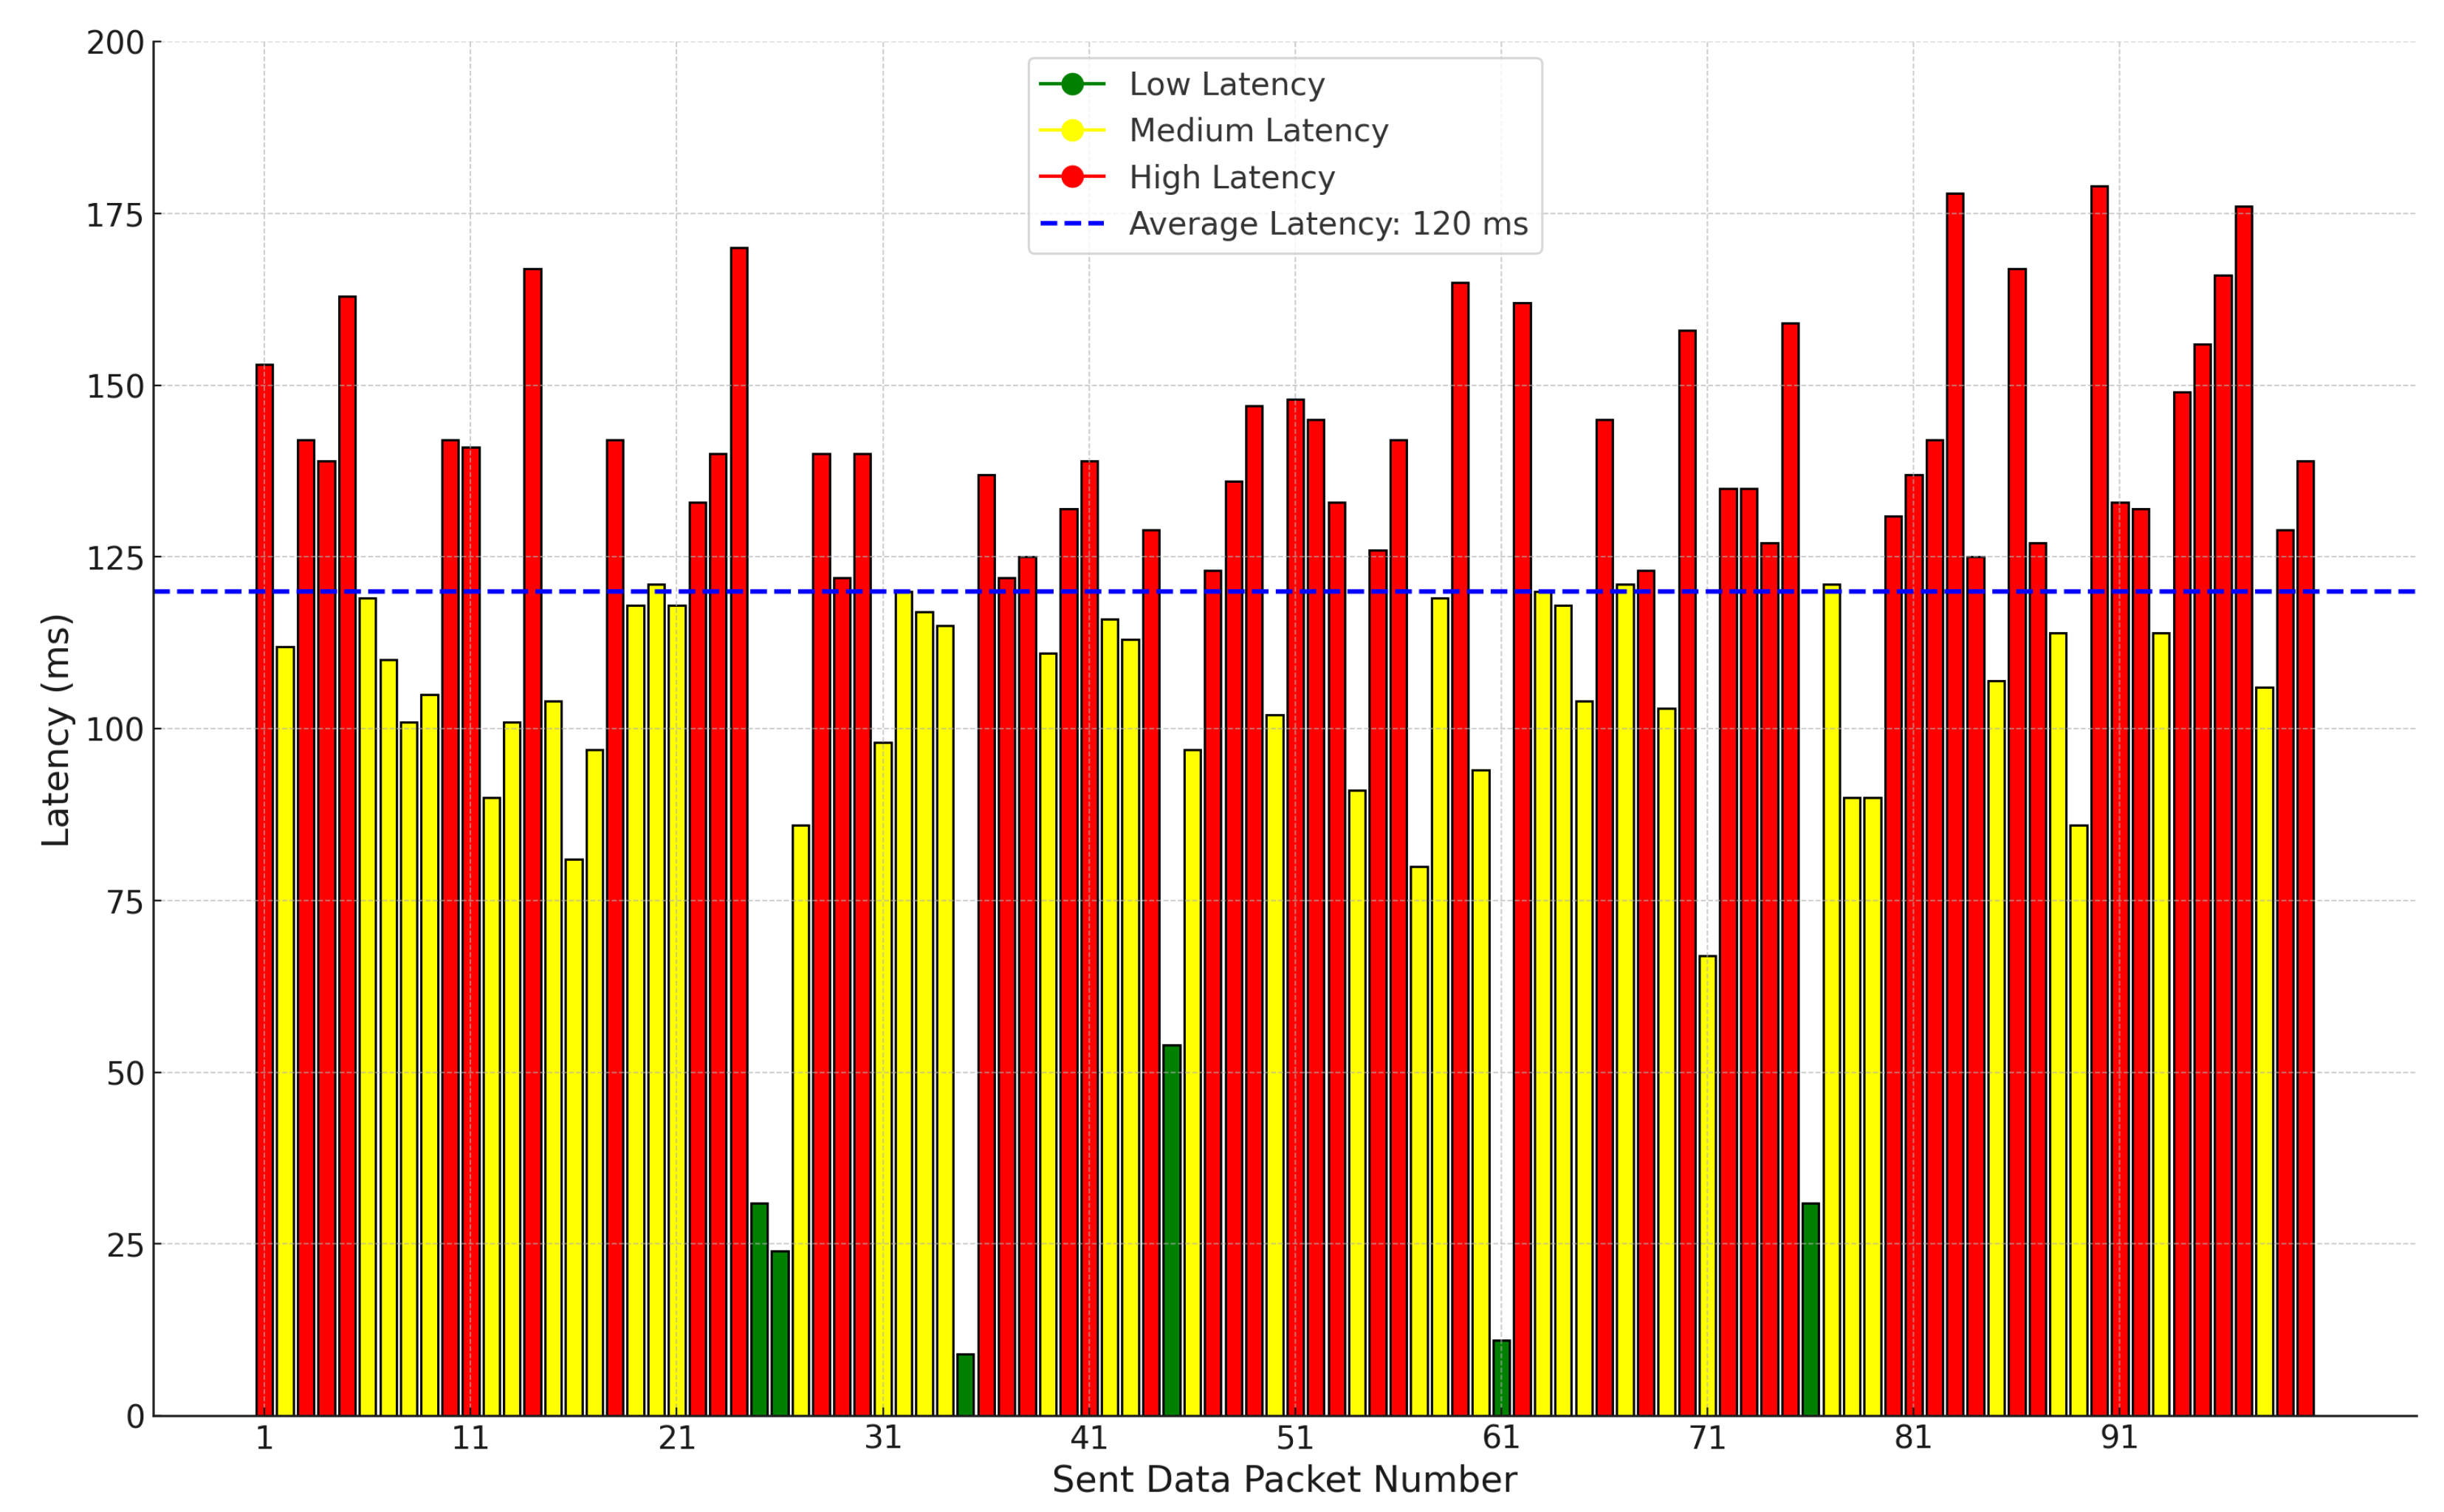Click the x-axis tick label 51
2444x1512 pixels.
[x=1295, y=1438]
